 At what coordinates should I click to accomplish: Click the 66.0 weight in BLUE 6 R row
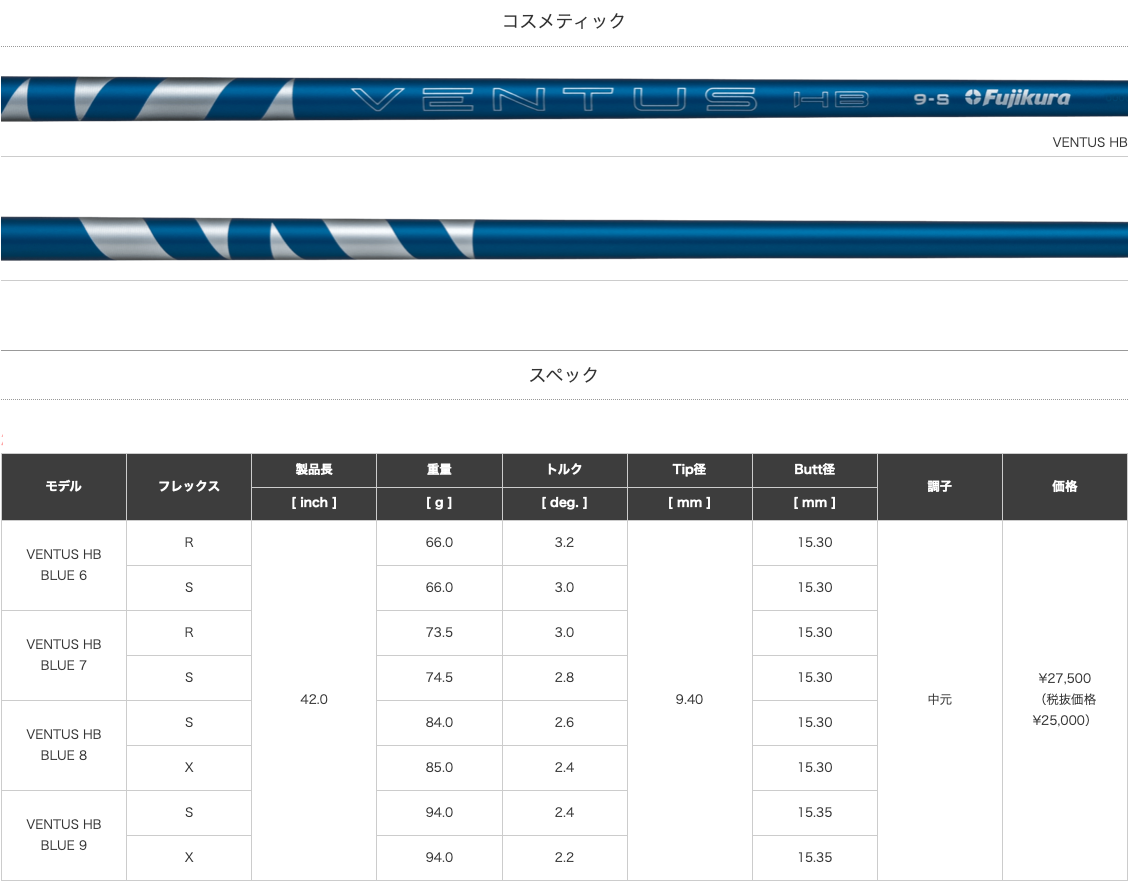pos(439,542)
